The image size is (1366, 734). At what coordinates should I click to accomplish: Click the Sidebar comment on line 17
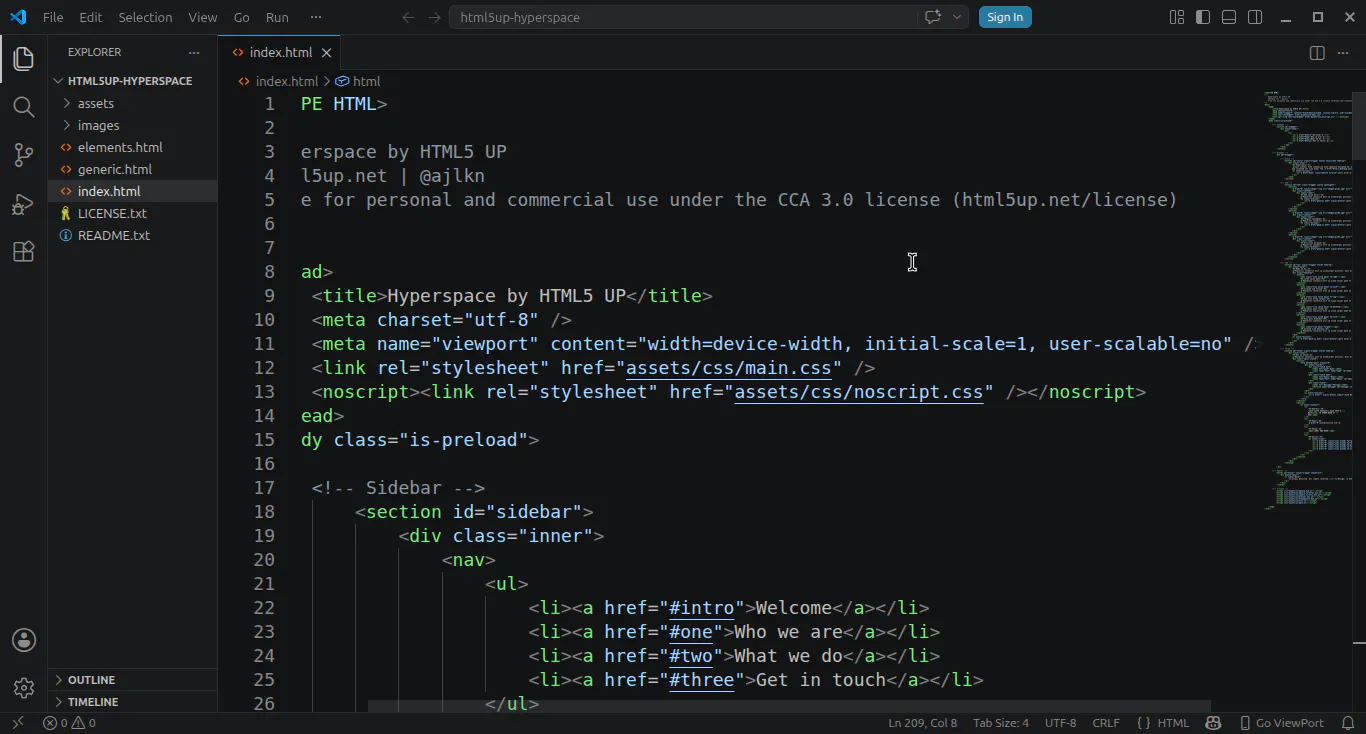398,488
